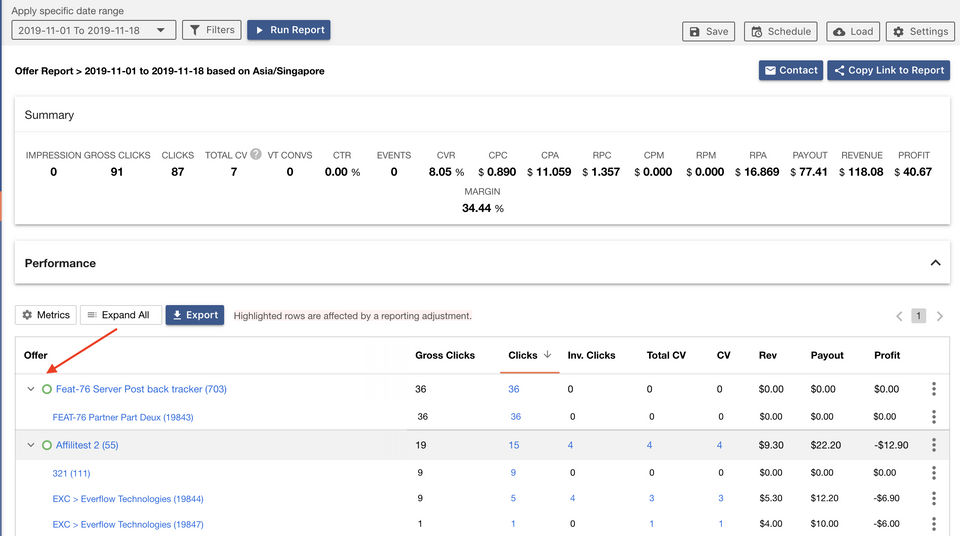
Task: Click Expand All rows button
Action: tap(120, 315)
